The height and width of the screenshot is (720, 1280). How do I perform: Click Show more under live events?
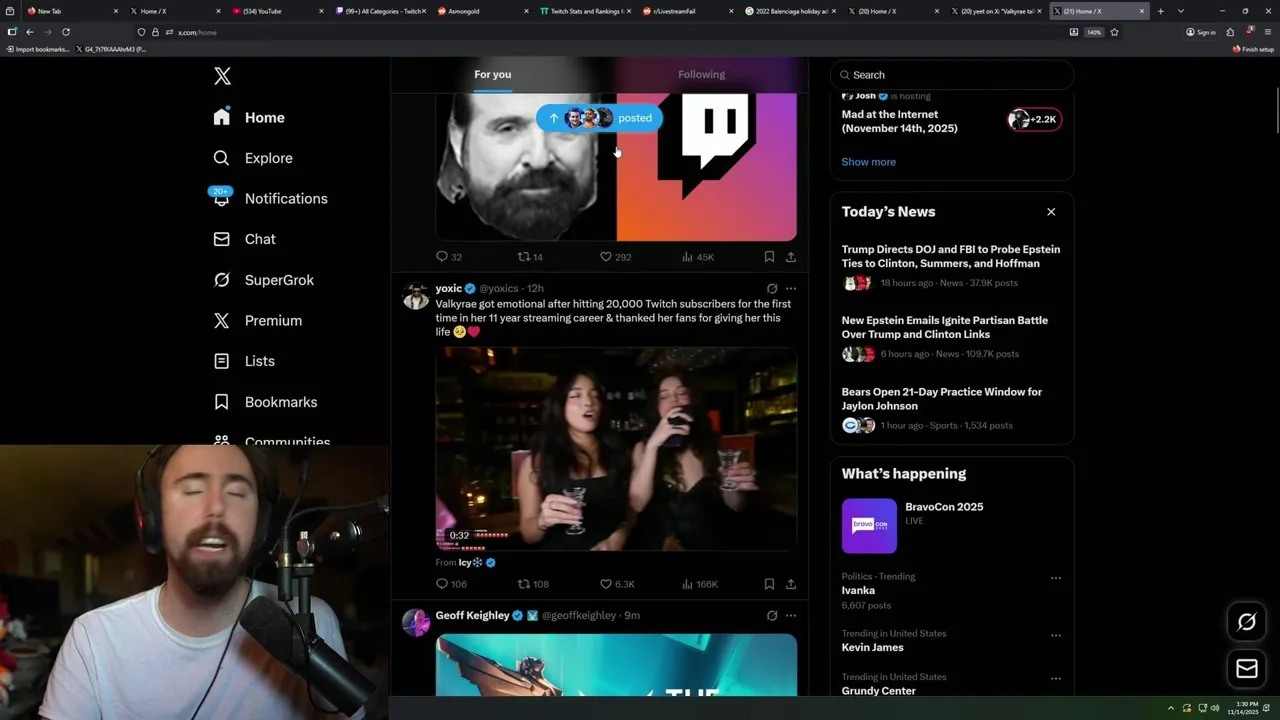(868, 162)
